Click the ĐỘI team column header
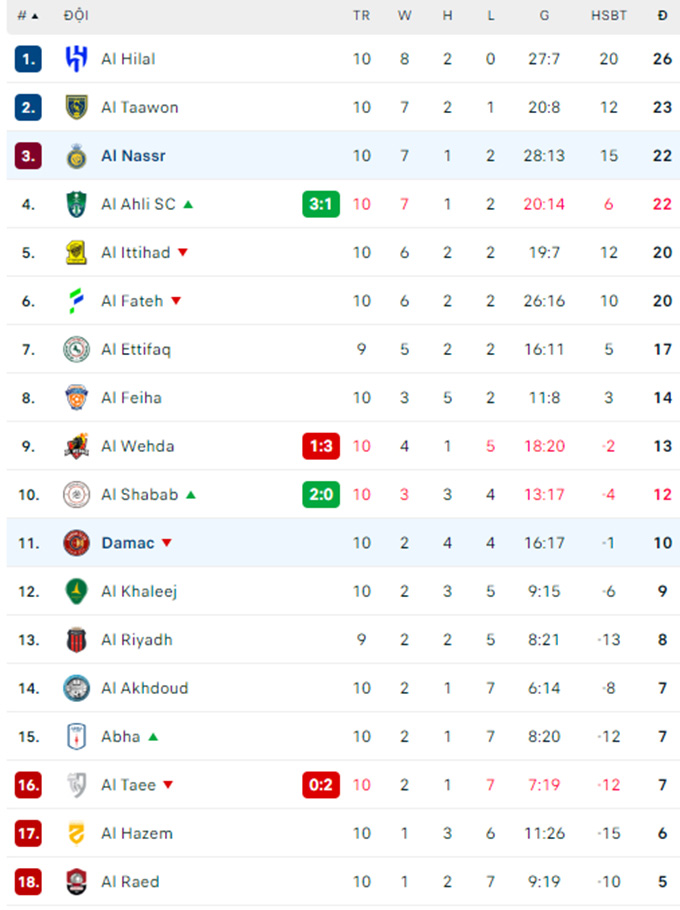 (76, 16)
